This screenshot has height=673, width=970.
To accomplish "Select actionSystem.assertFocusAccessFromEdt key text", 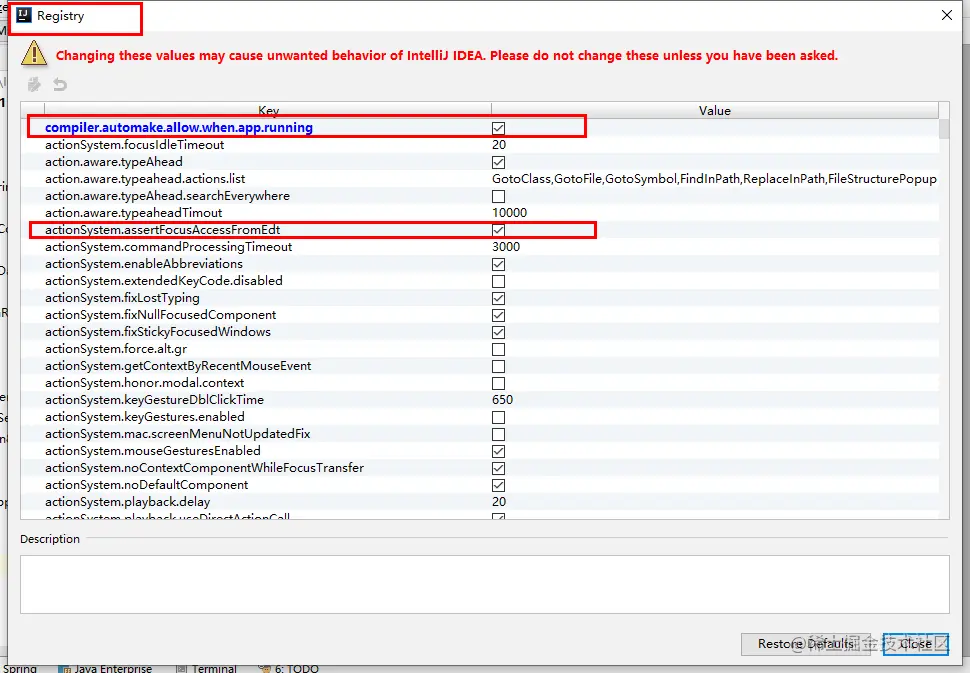I will point(162,229).
